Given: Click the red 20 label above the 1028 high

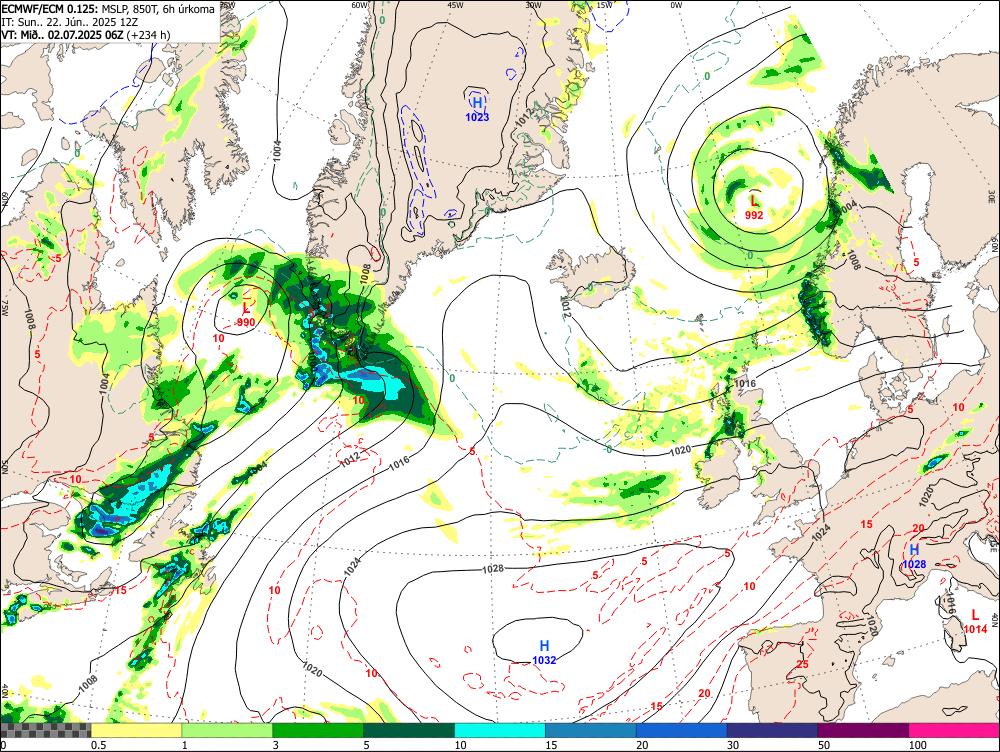Looking at the screenshot, I should (918, 528).
